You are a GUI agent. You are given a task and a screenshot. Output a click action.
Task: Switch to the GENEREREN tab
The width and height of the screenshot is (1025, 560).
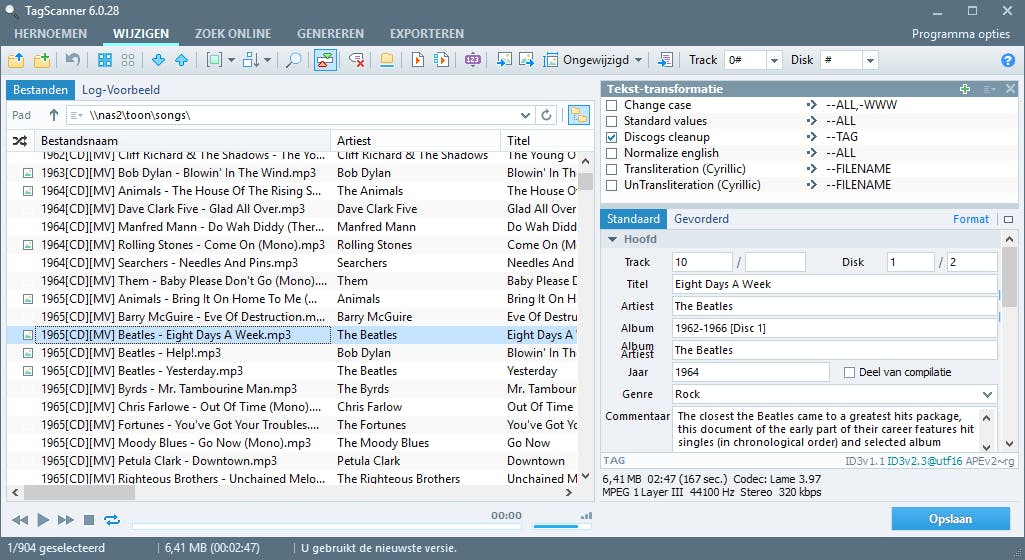click(x=330, y=33)
